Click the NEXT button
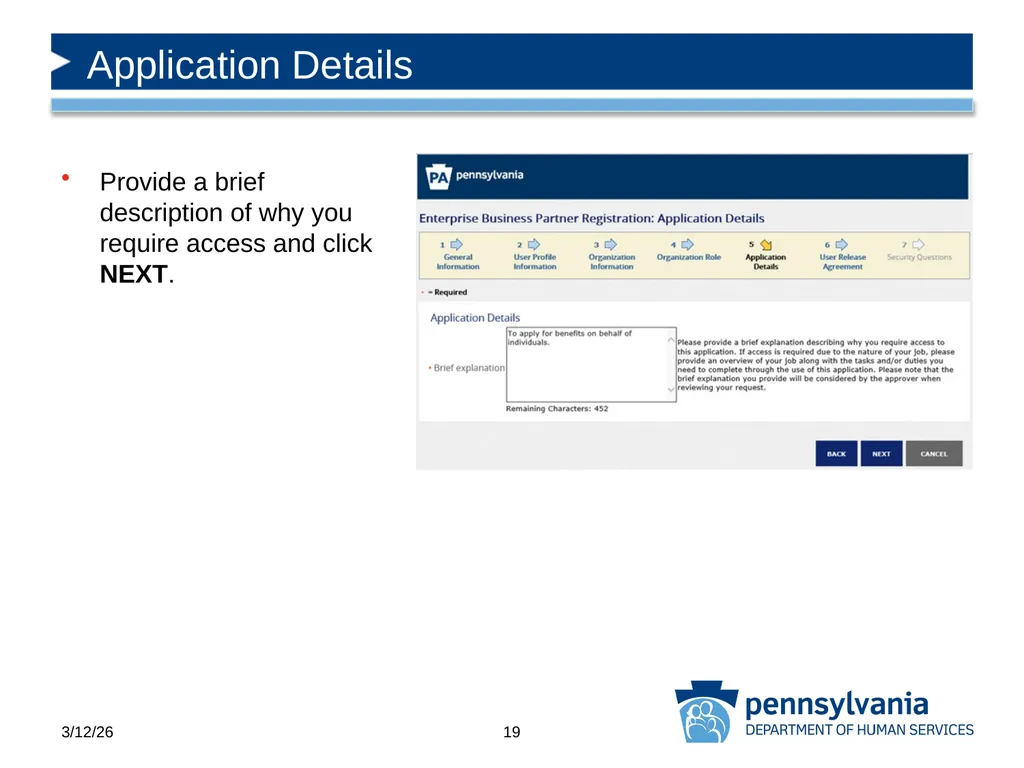The image size is (1024, 768). pyautogui.click(x=881, y=453)
